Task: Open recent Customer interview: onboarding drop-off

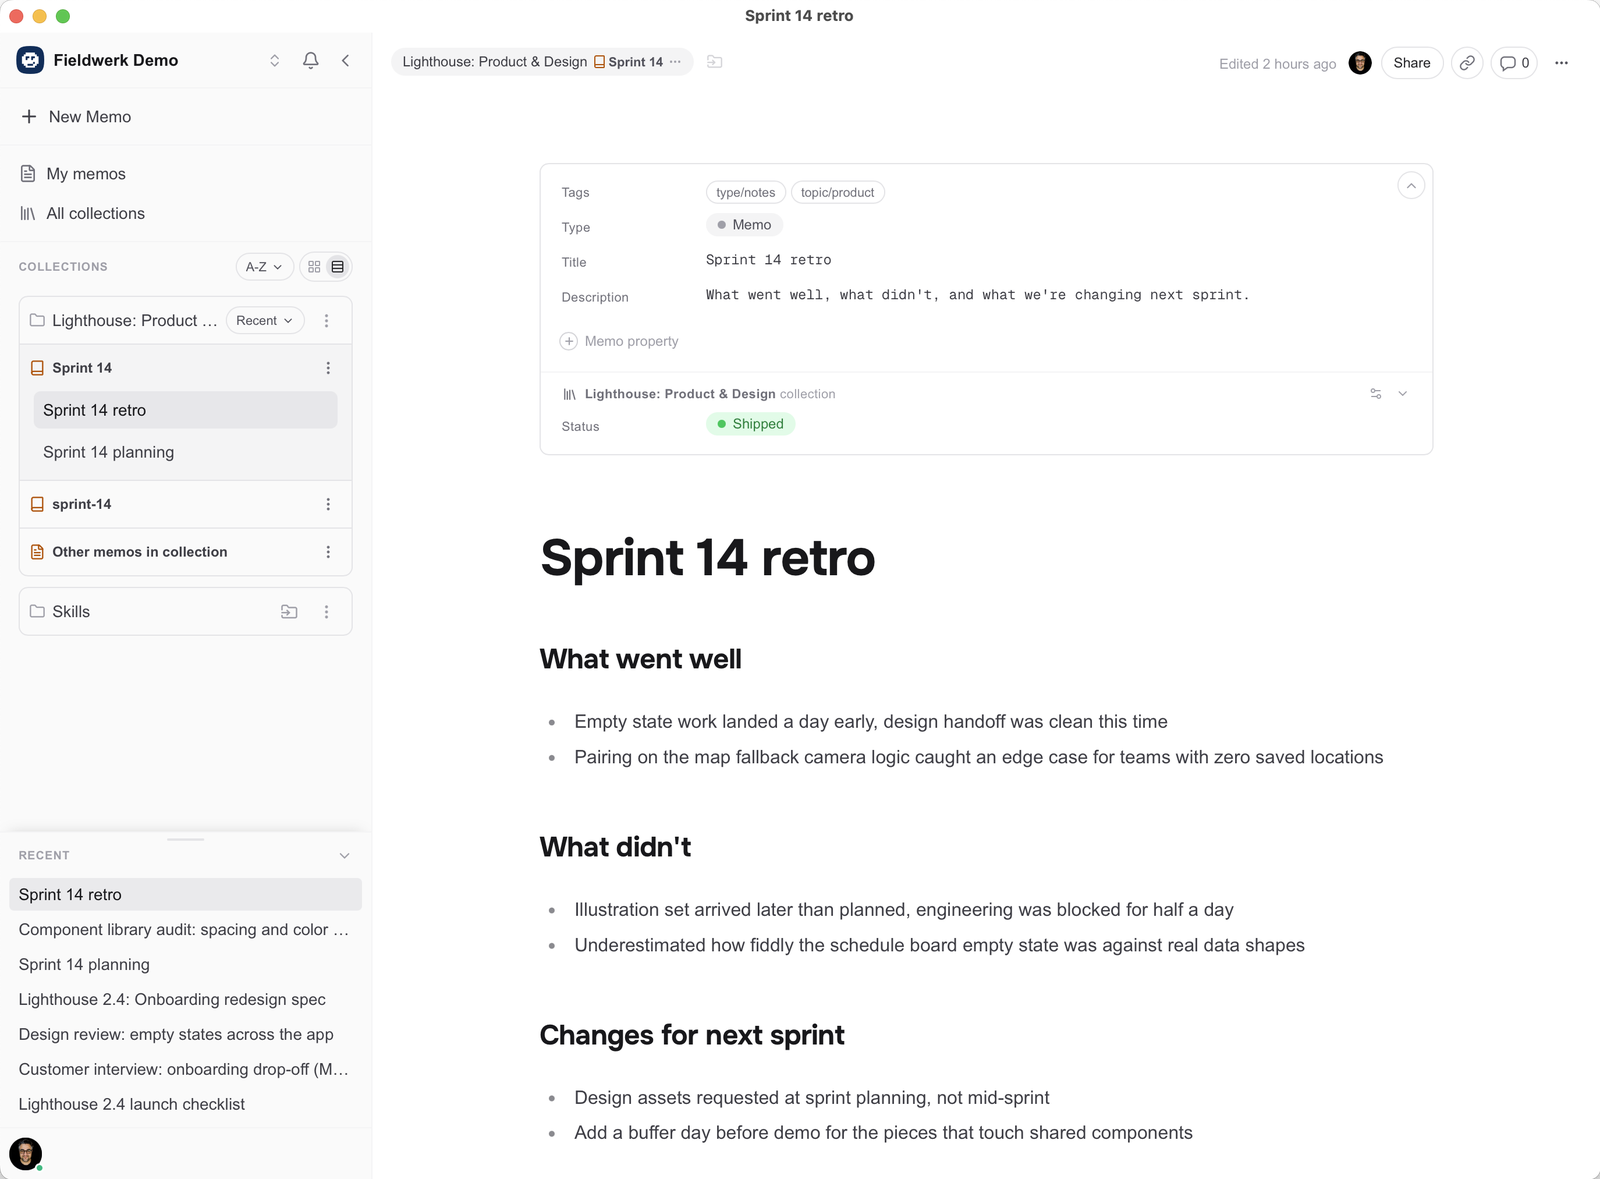Action: point(185,1070)
